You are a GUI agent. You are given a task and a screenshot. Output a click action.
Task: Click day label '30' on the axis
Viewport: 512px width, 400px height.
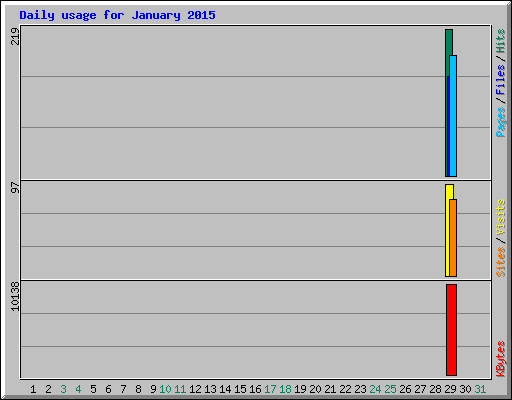[465, 389]
